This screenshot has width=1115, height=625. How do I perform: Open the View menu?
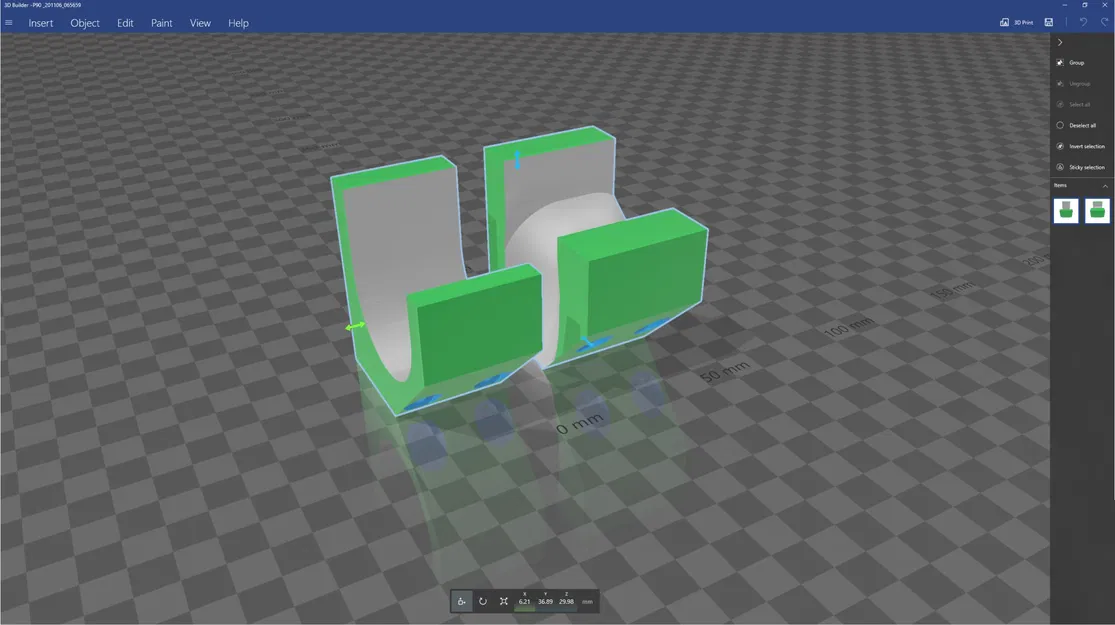pos(200,23)
